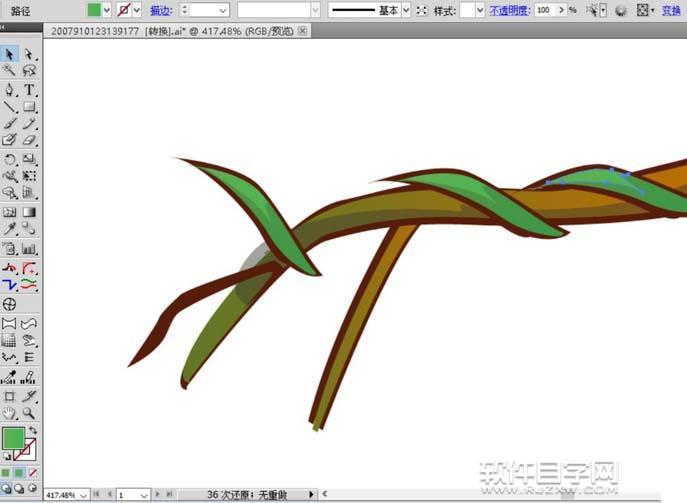Screen dimensions: 687x503
Task: Expand the stroke style 基本 dropdown
Action: point(406,10)
